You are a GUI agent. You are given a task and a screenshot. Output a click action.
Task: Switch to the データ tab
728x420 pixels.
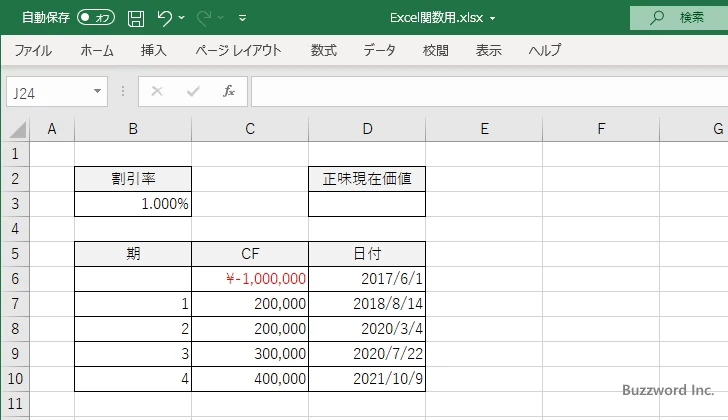[x=379, y=50]
